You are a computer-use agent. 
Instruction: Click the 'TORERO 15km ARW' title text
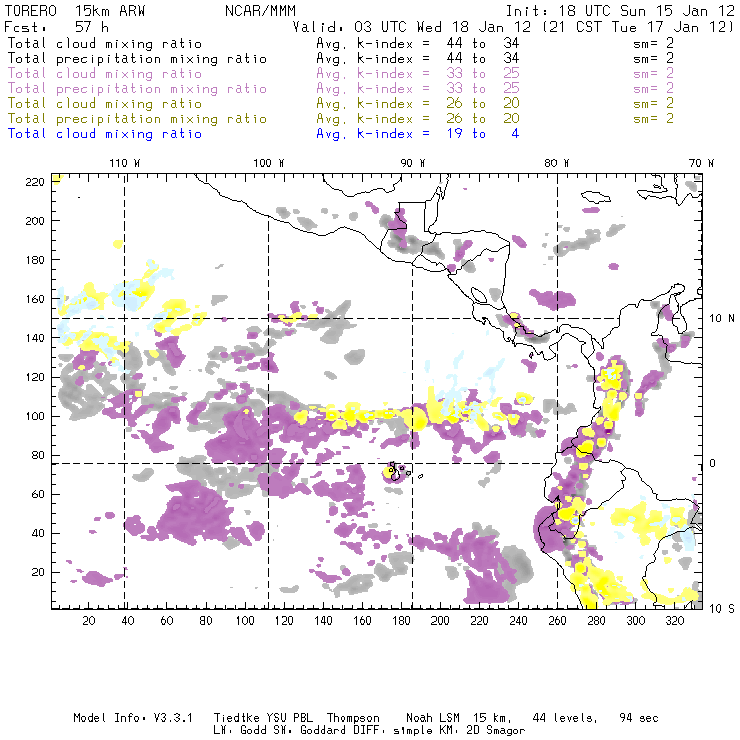(x=75, y=11)
